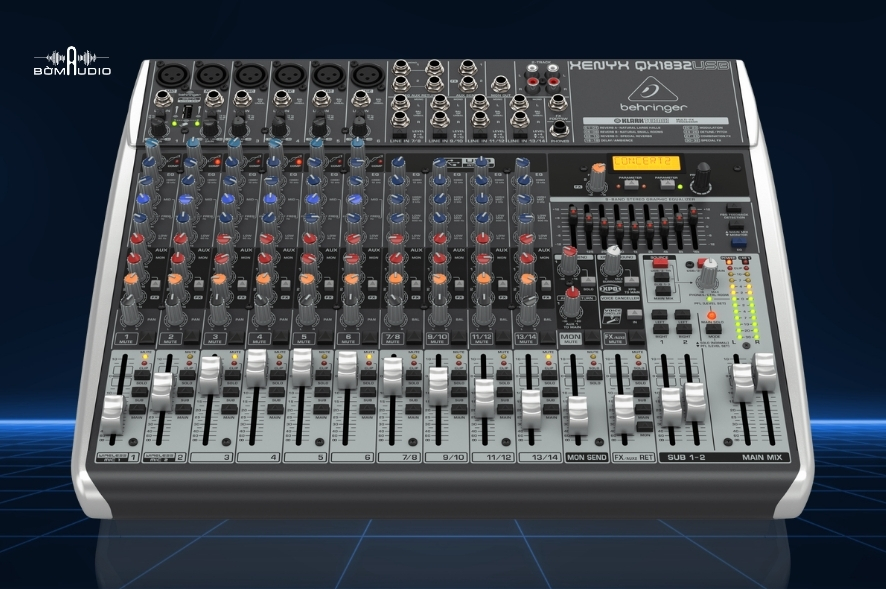Click the 9/10 channel fader
Viewport: 886px width, 589px height.
pyautogui.click(x=439, y=386)
